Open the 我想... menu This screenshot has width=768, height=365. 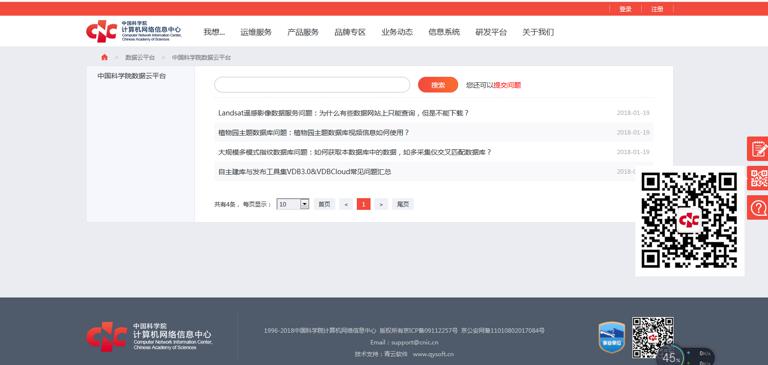coord(214,32)
